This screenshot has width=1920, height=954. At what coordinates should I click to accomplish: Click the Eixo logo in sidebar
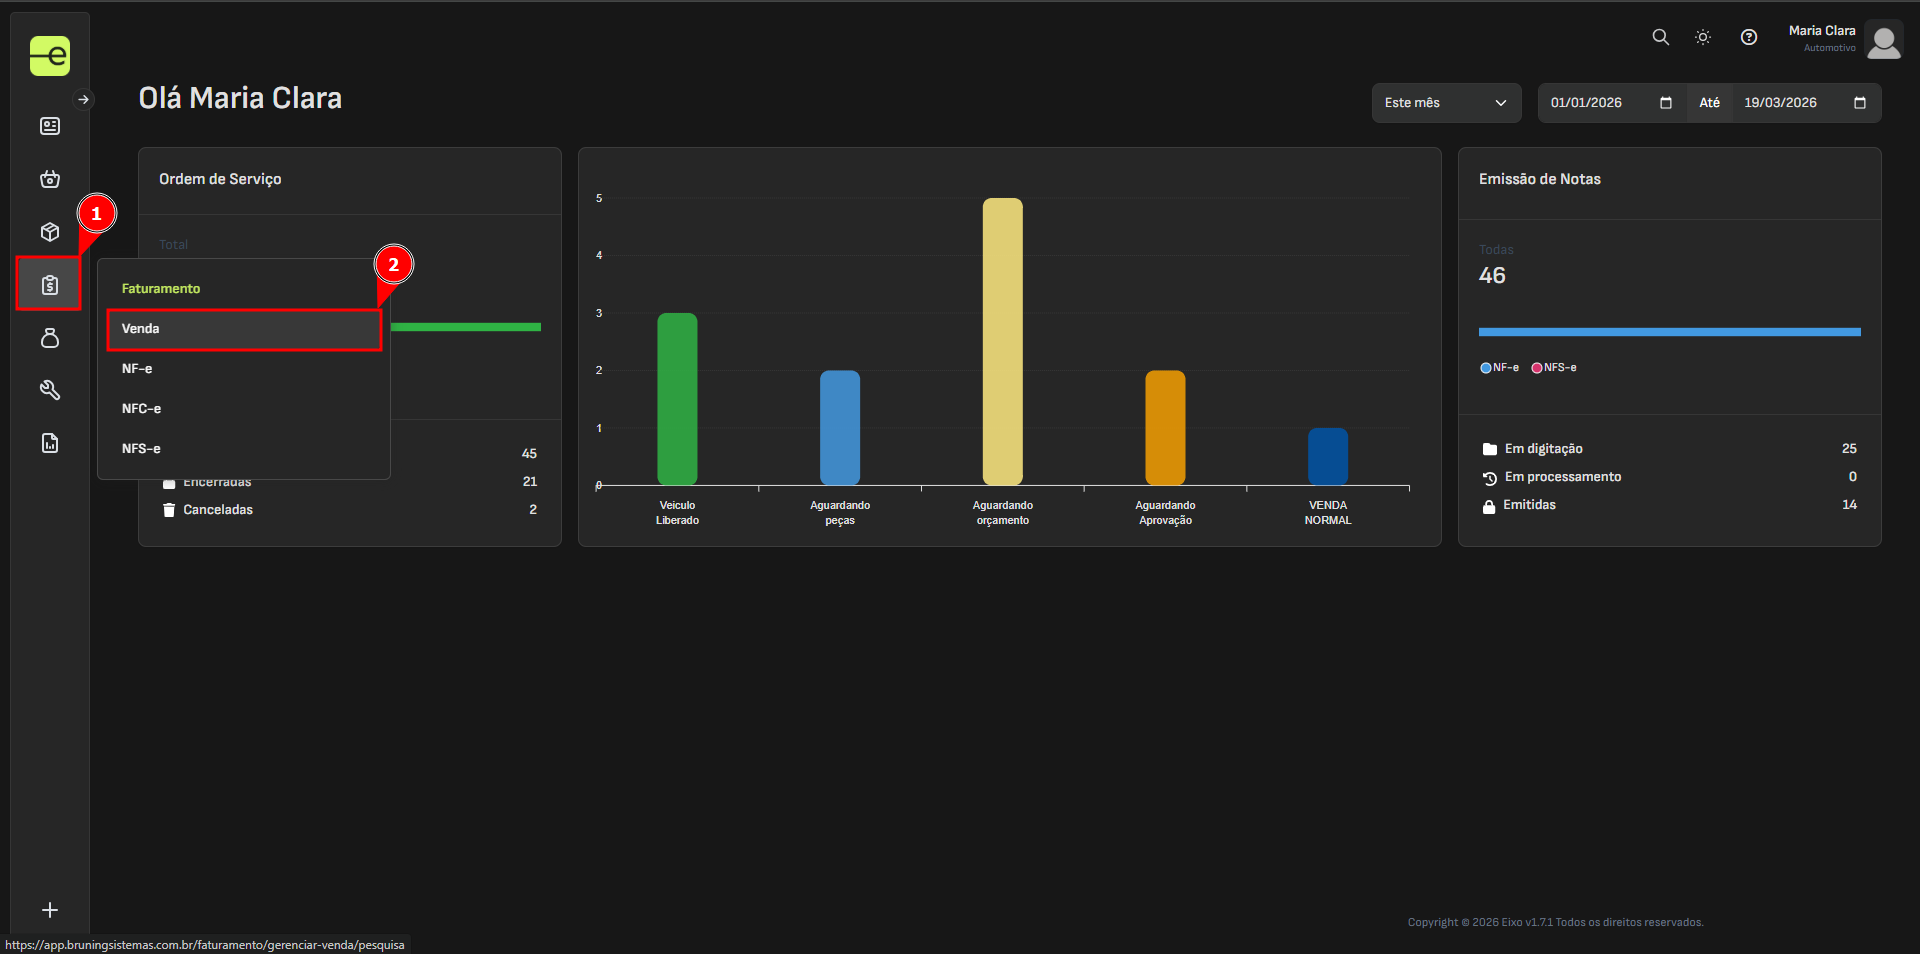point(49,56)
